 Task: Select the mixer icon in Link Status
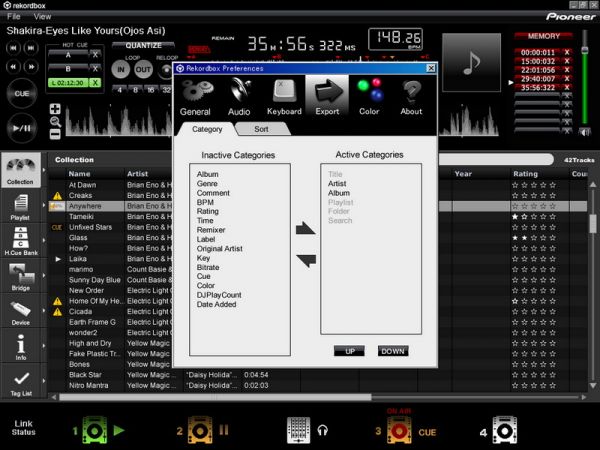click(298, 430)
